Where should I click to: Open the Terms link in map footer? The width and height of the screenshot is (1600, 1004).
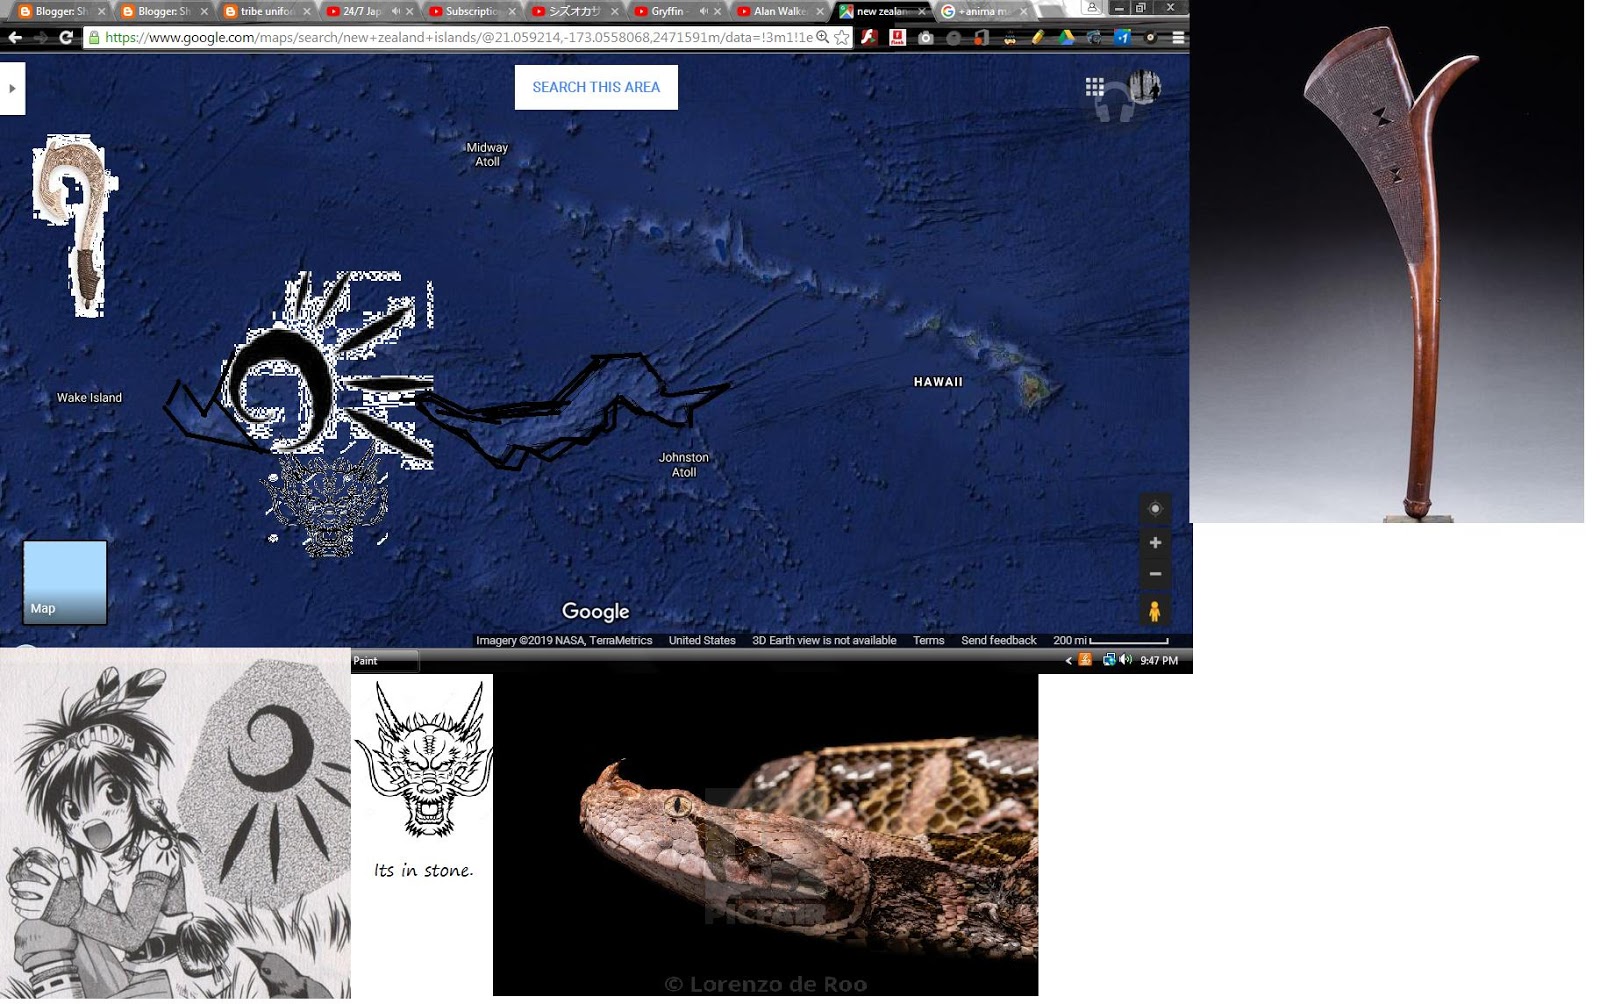(928, 640)
